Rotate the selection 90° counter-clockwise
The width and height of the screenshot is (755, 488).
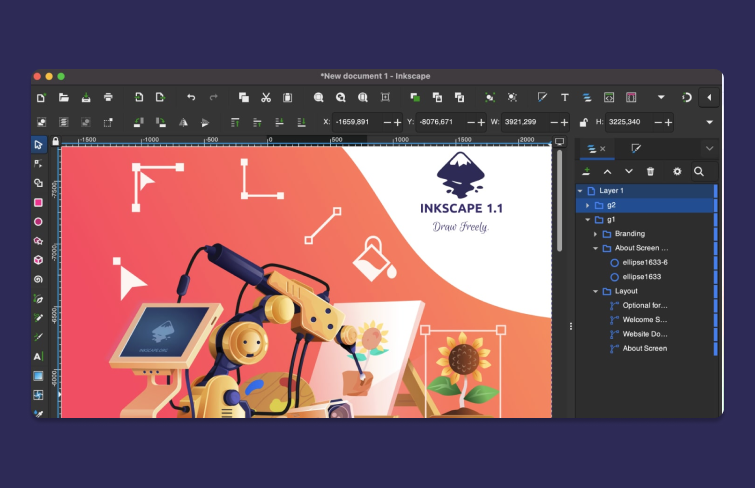tap(139, 122)
